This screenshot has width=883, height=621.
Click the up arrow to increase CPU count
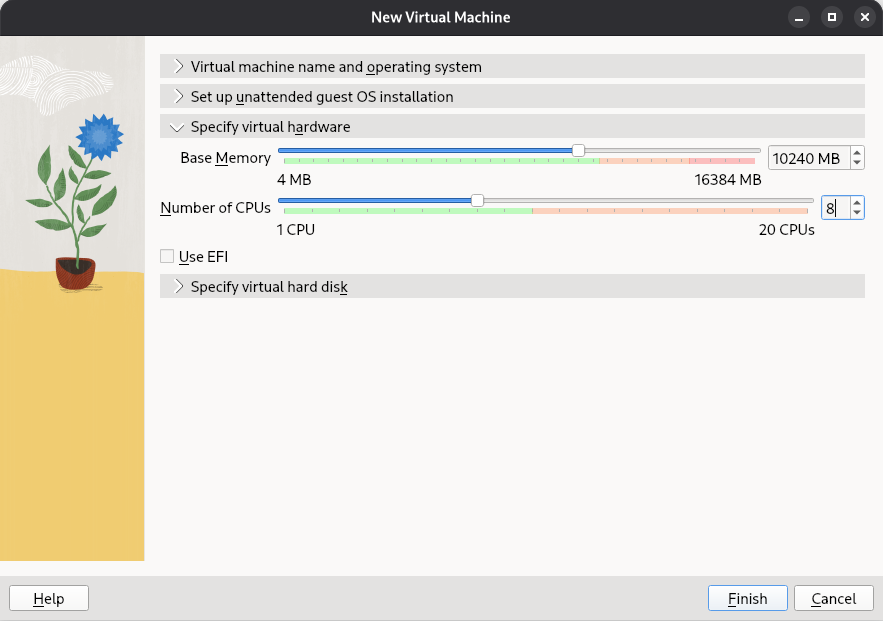[856, 202]
